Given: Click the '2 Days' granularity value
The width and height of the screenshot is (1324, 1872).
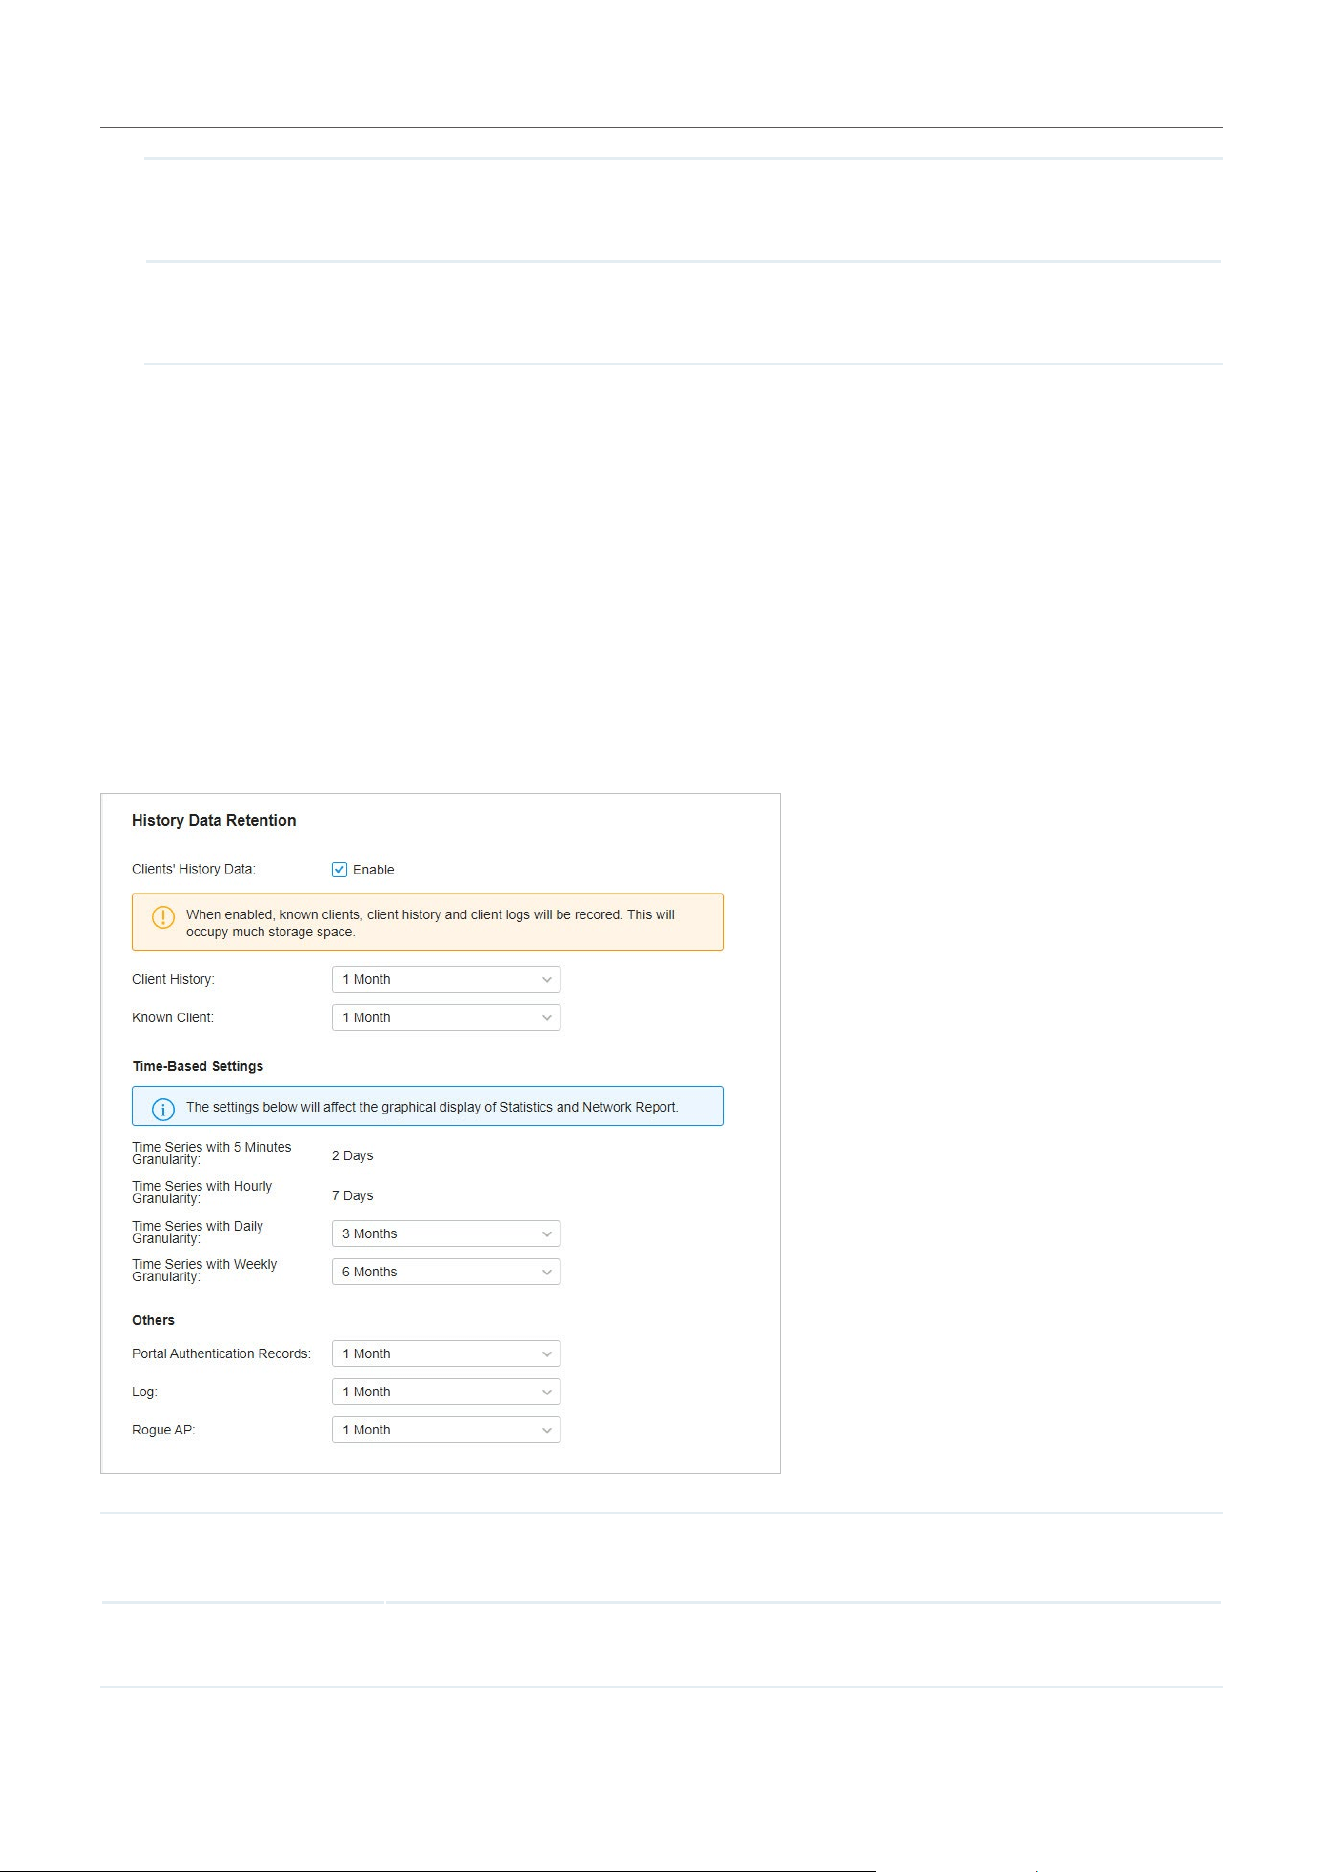Looking at the screenshot, I should [352, 1155].
